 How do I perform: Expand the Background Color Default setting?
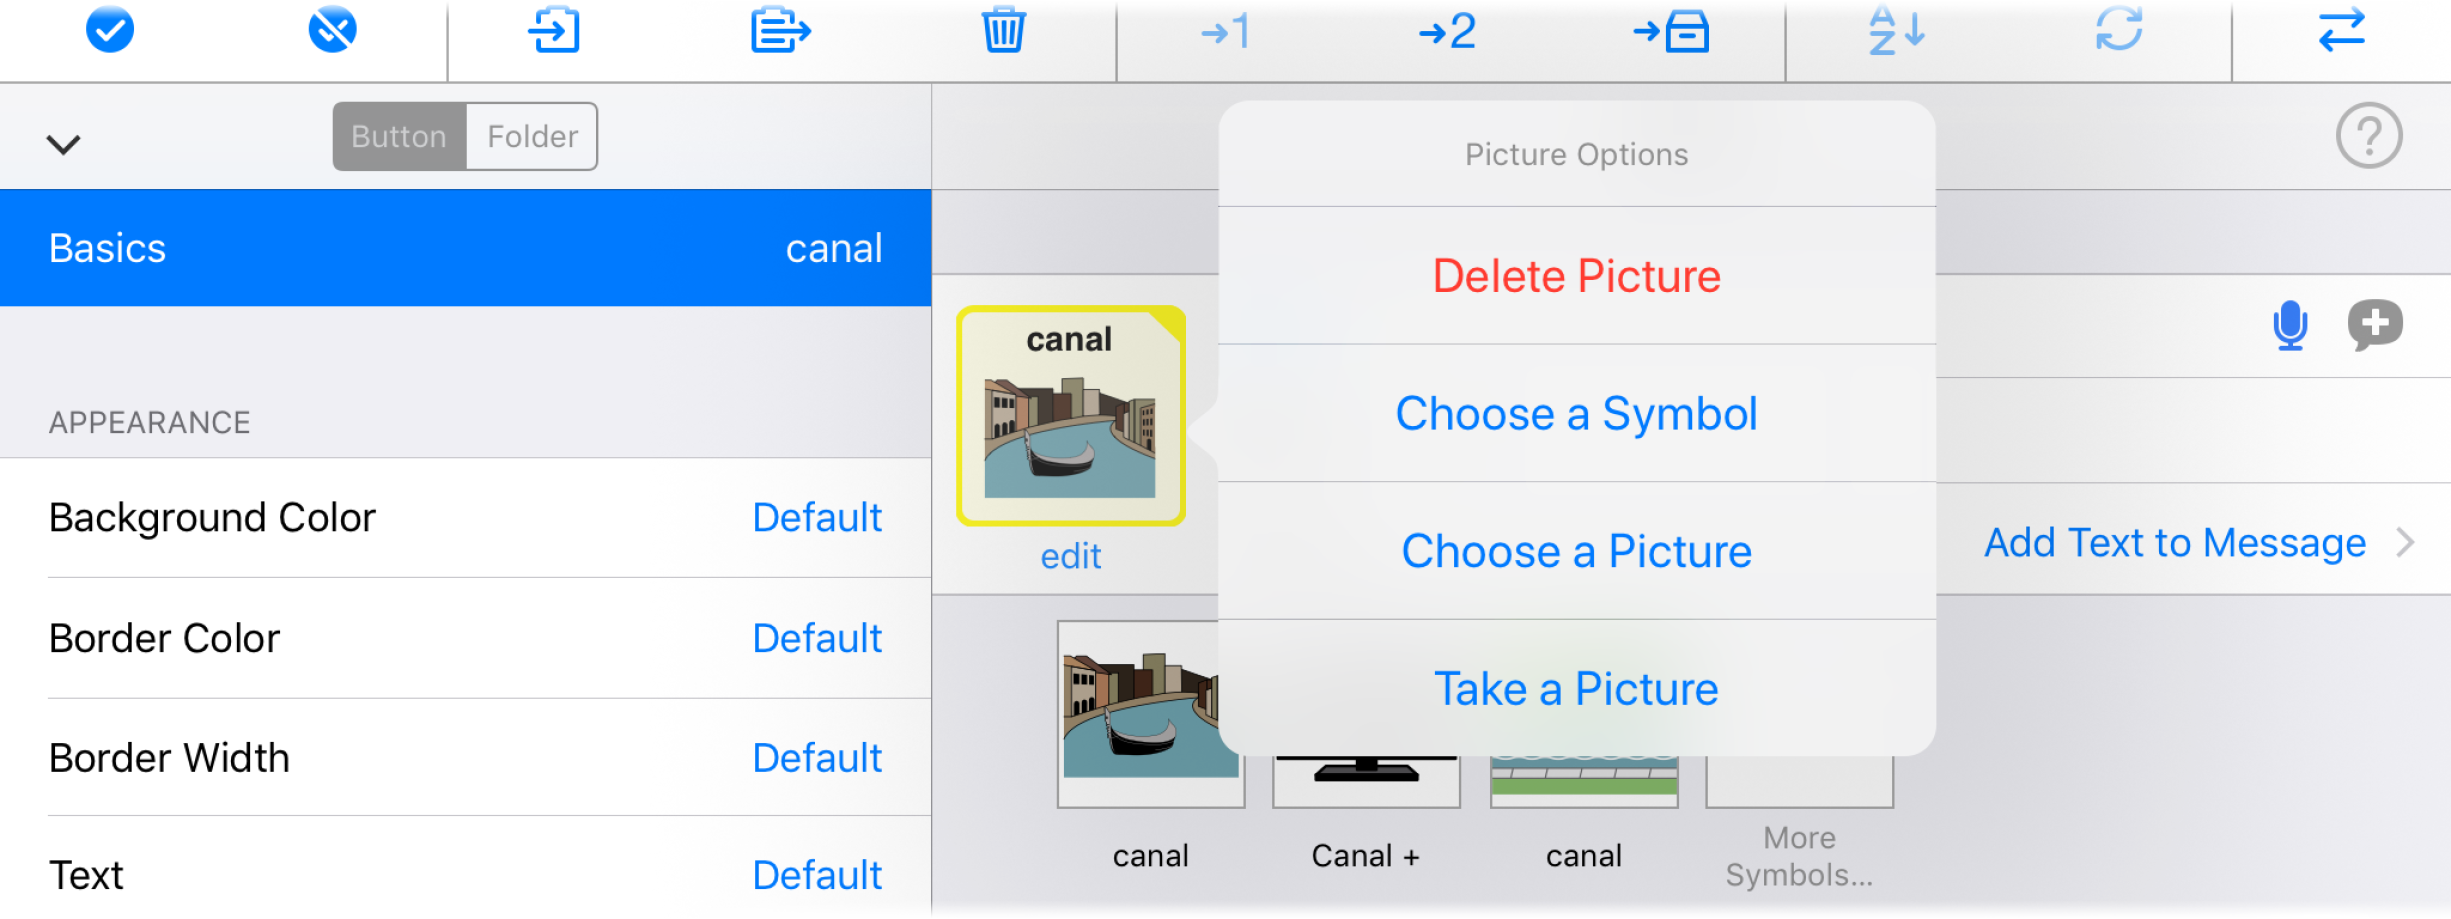(816, 517)
